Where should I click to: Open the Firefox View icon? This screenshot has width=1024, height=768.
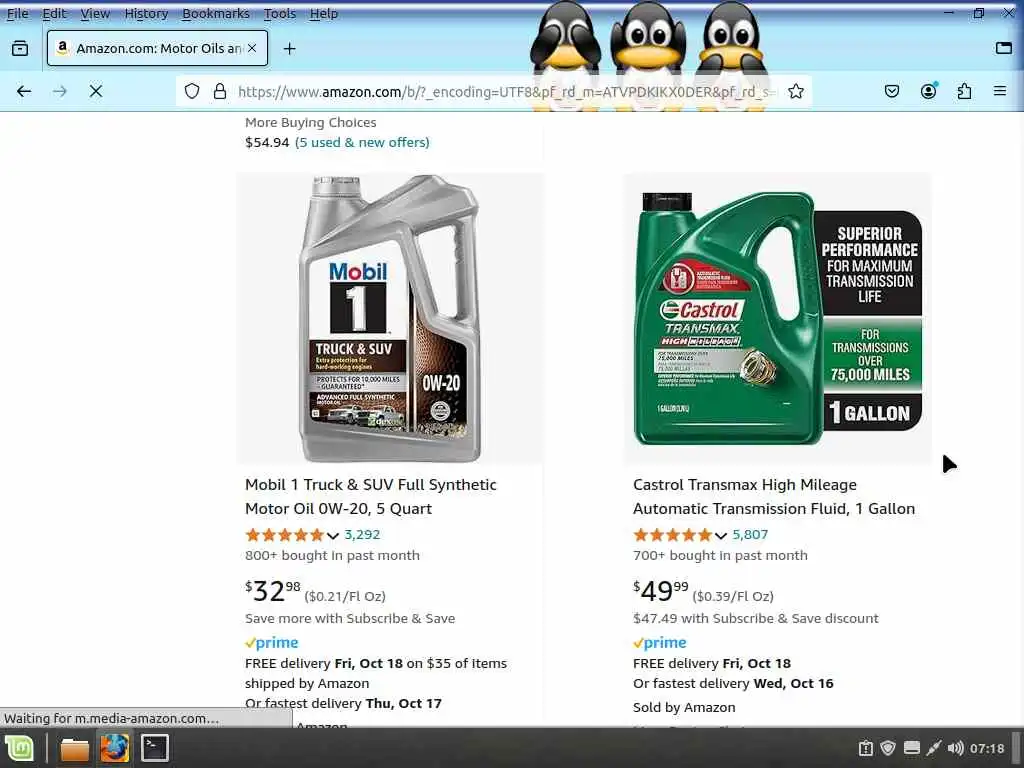[x=20, y=49]
